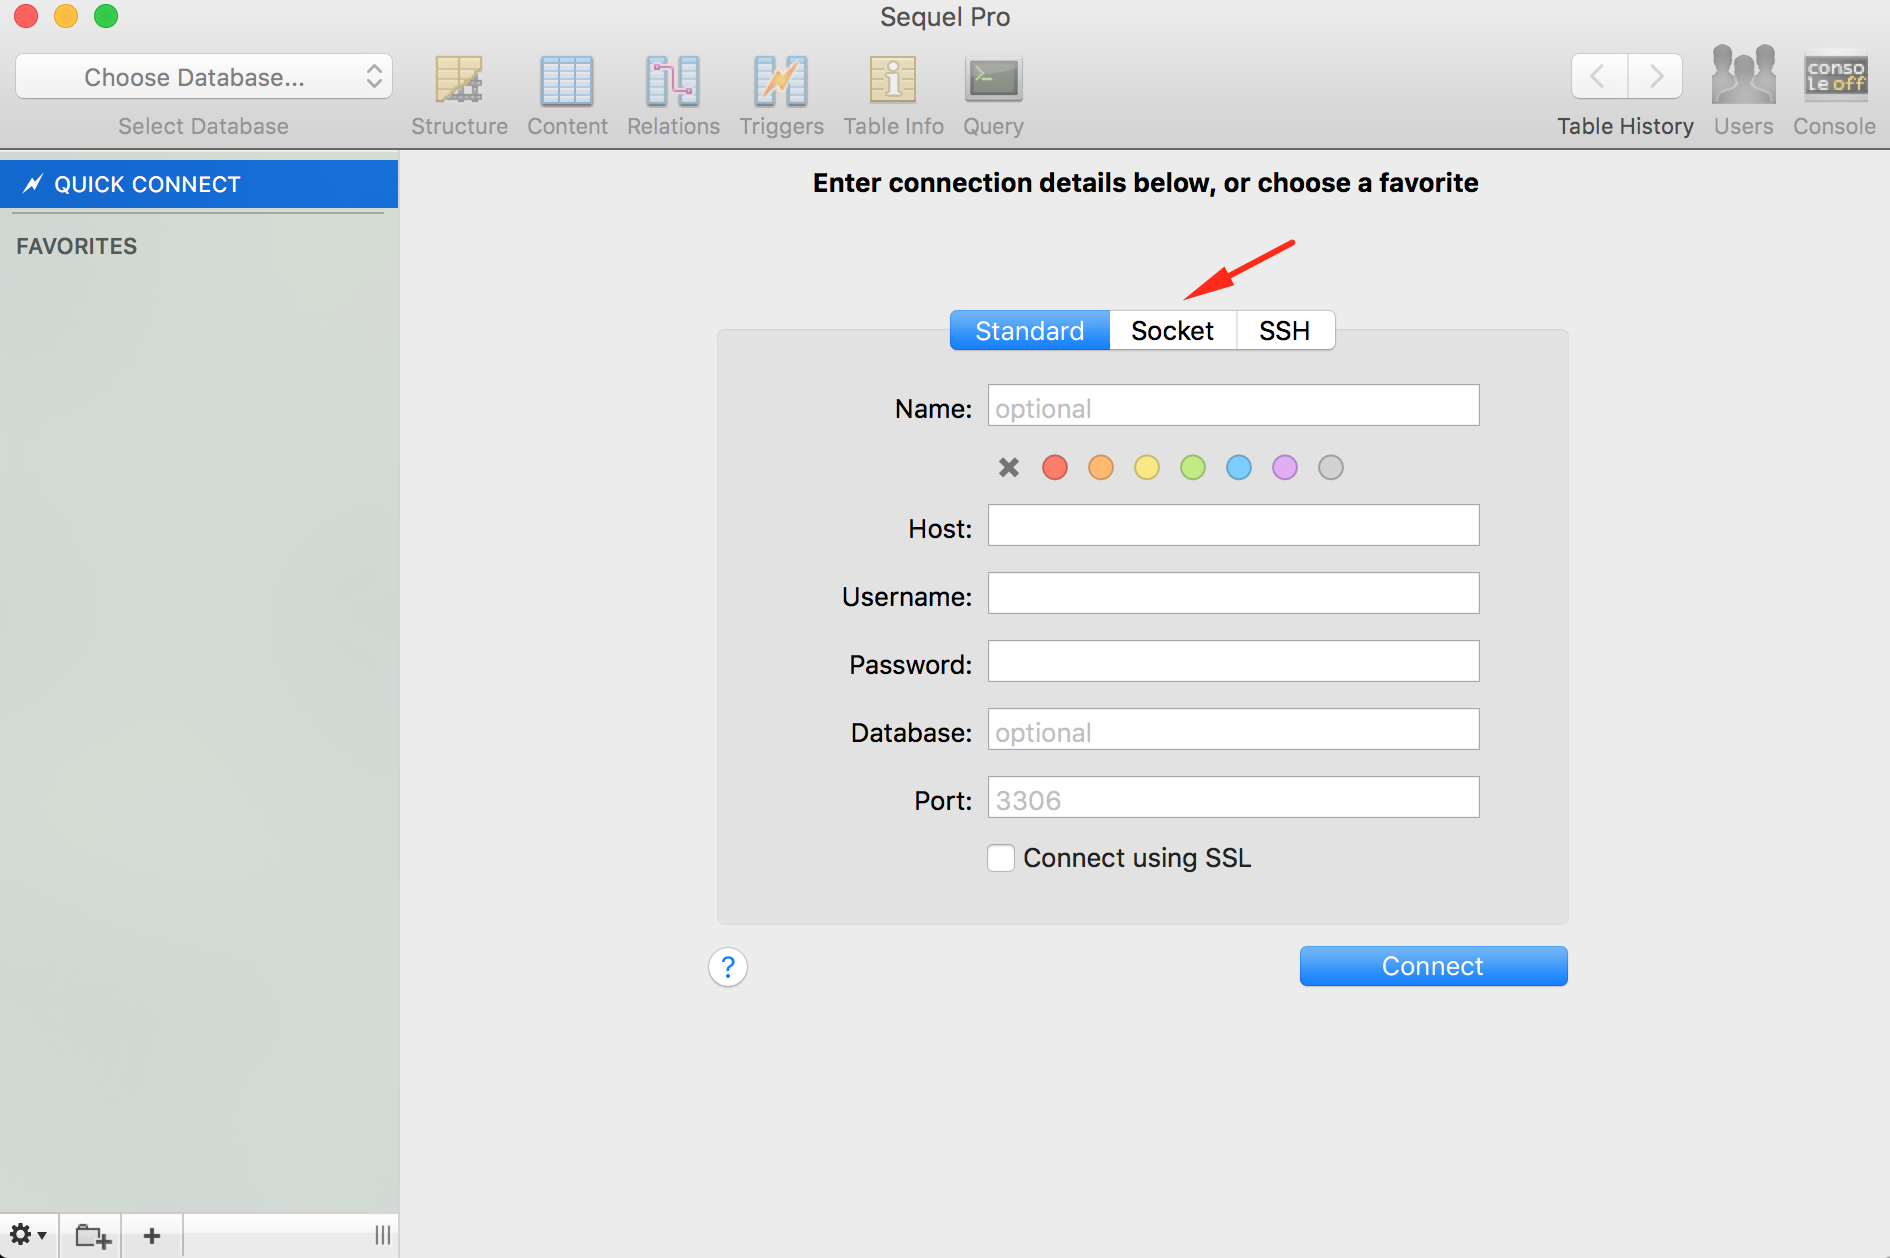Click the FAVORITES header in sidebar
This screenshot has height=1258, width=1890.
pyautogui.click(x=77, y=246)
